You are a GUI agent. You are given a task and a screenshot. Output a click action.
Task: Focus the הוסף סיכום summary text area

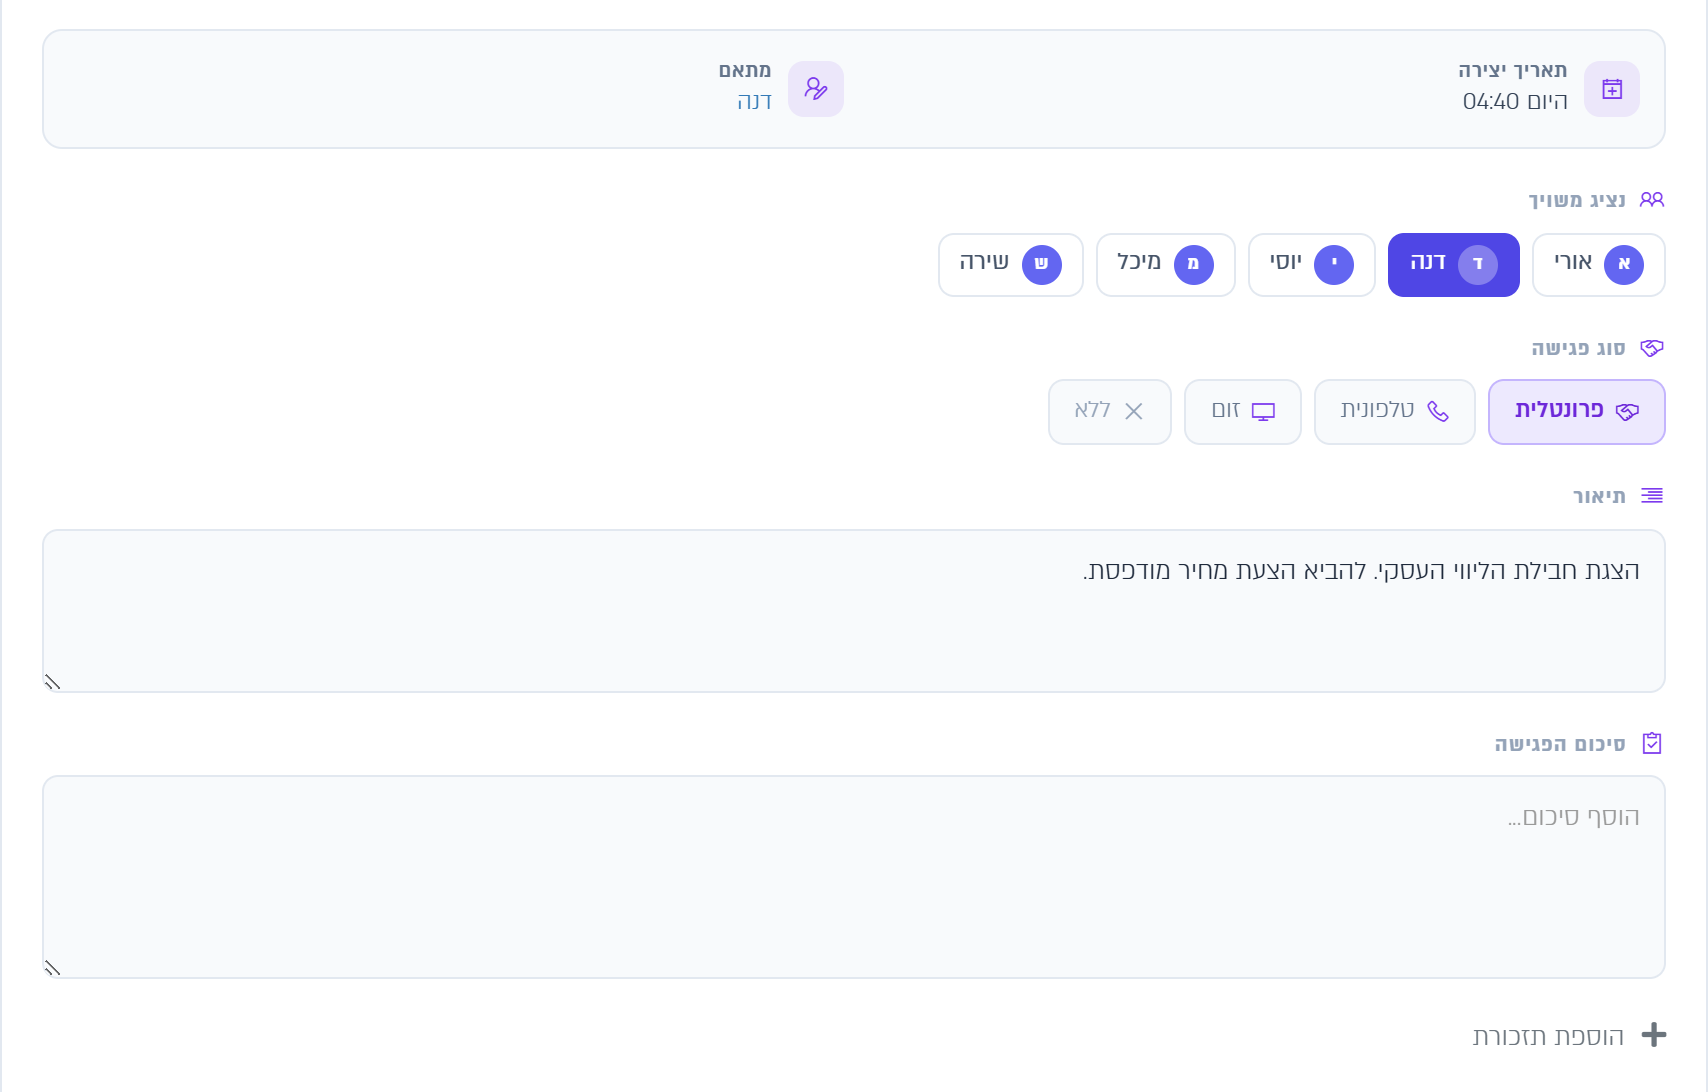click(x=854, y=877)
